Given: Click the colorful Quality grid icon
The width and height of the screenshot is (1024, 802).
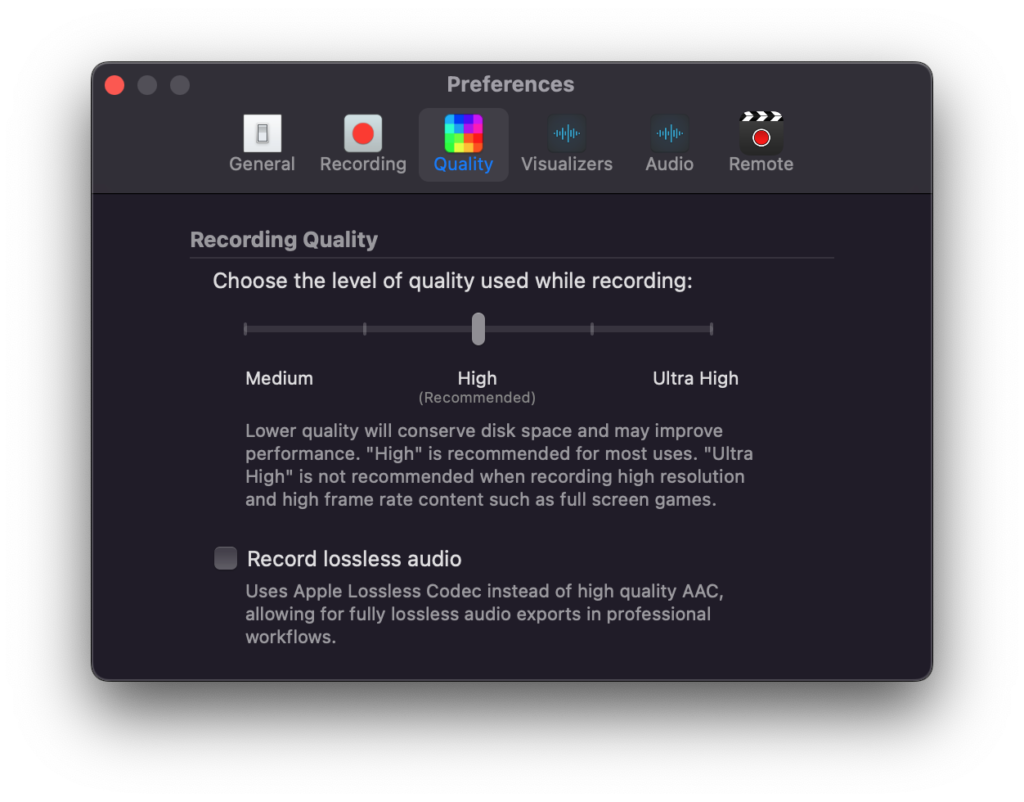Looking at the screenshot, I should tap(463, 133).
